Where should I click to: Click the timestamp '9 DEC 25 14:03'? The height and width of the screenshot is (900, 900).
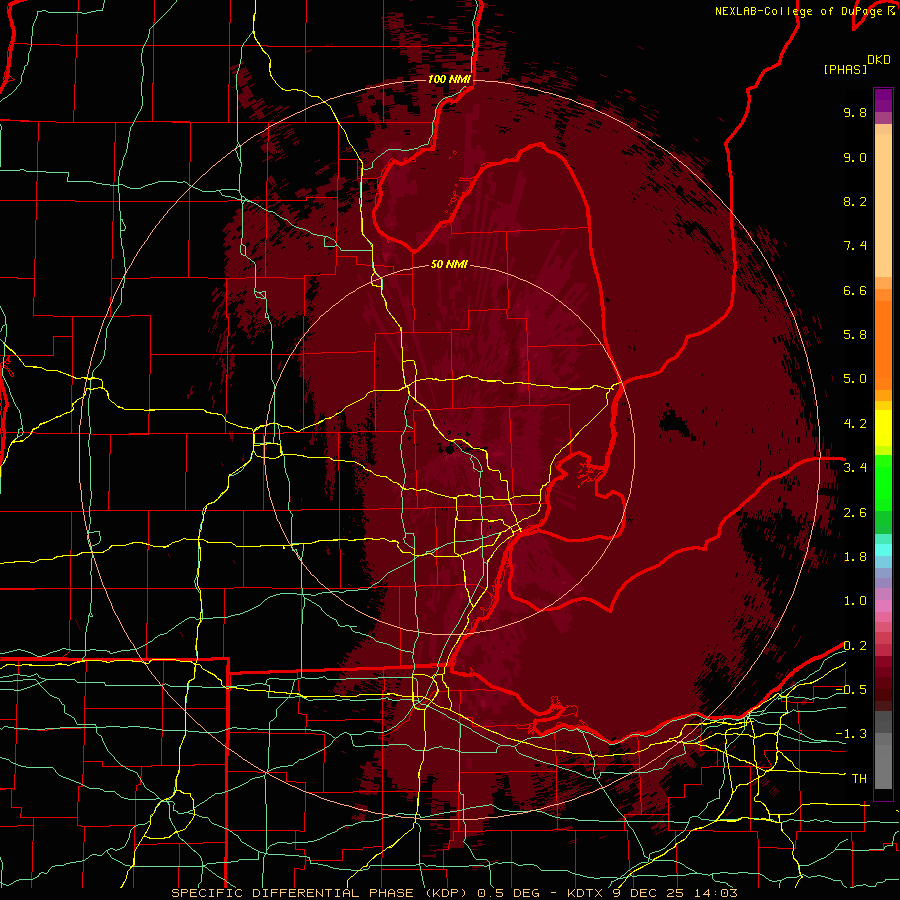coord(674,893)
